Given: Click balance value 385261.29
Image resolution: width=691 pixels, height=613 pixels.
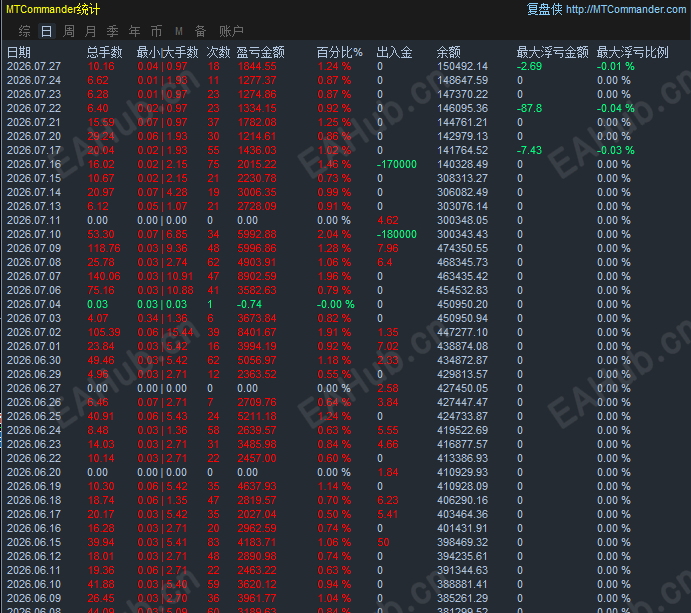Looking at the screenshot, I should point(462,598).
